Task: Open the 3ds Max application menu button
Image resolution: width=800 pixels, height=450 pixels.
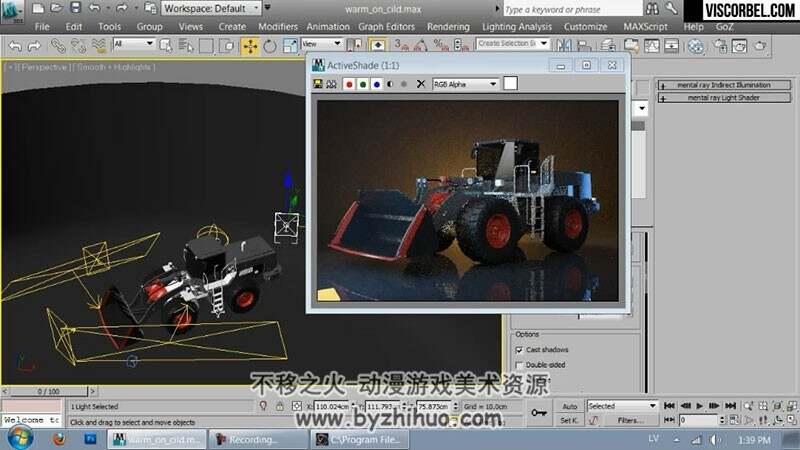Action: coord(12,11)
